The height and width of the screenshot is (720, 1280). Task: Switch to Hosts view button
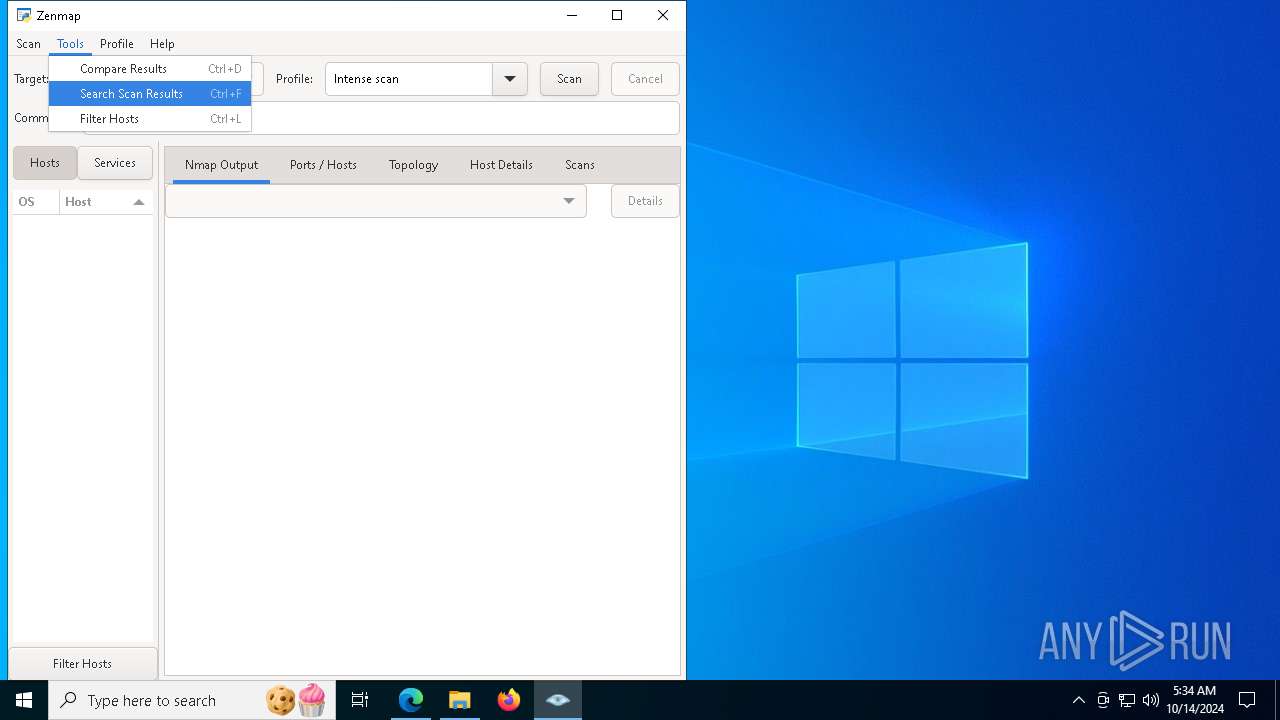pyautogui.click(x=45, y=163)
